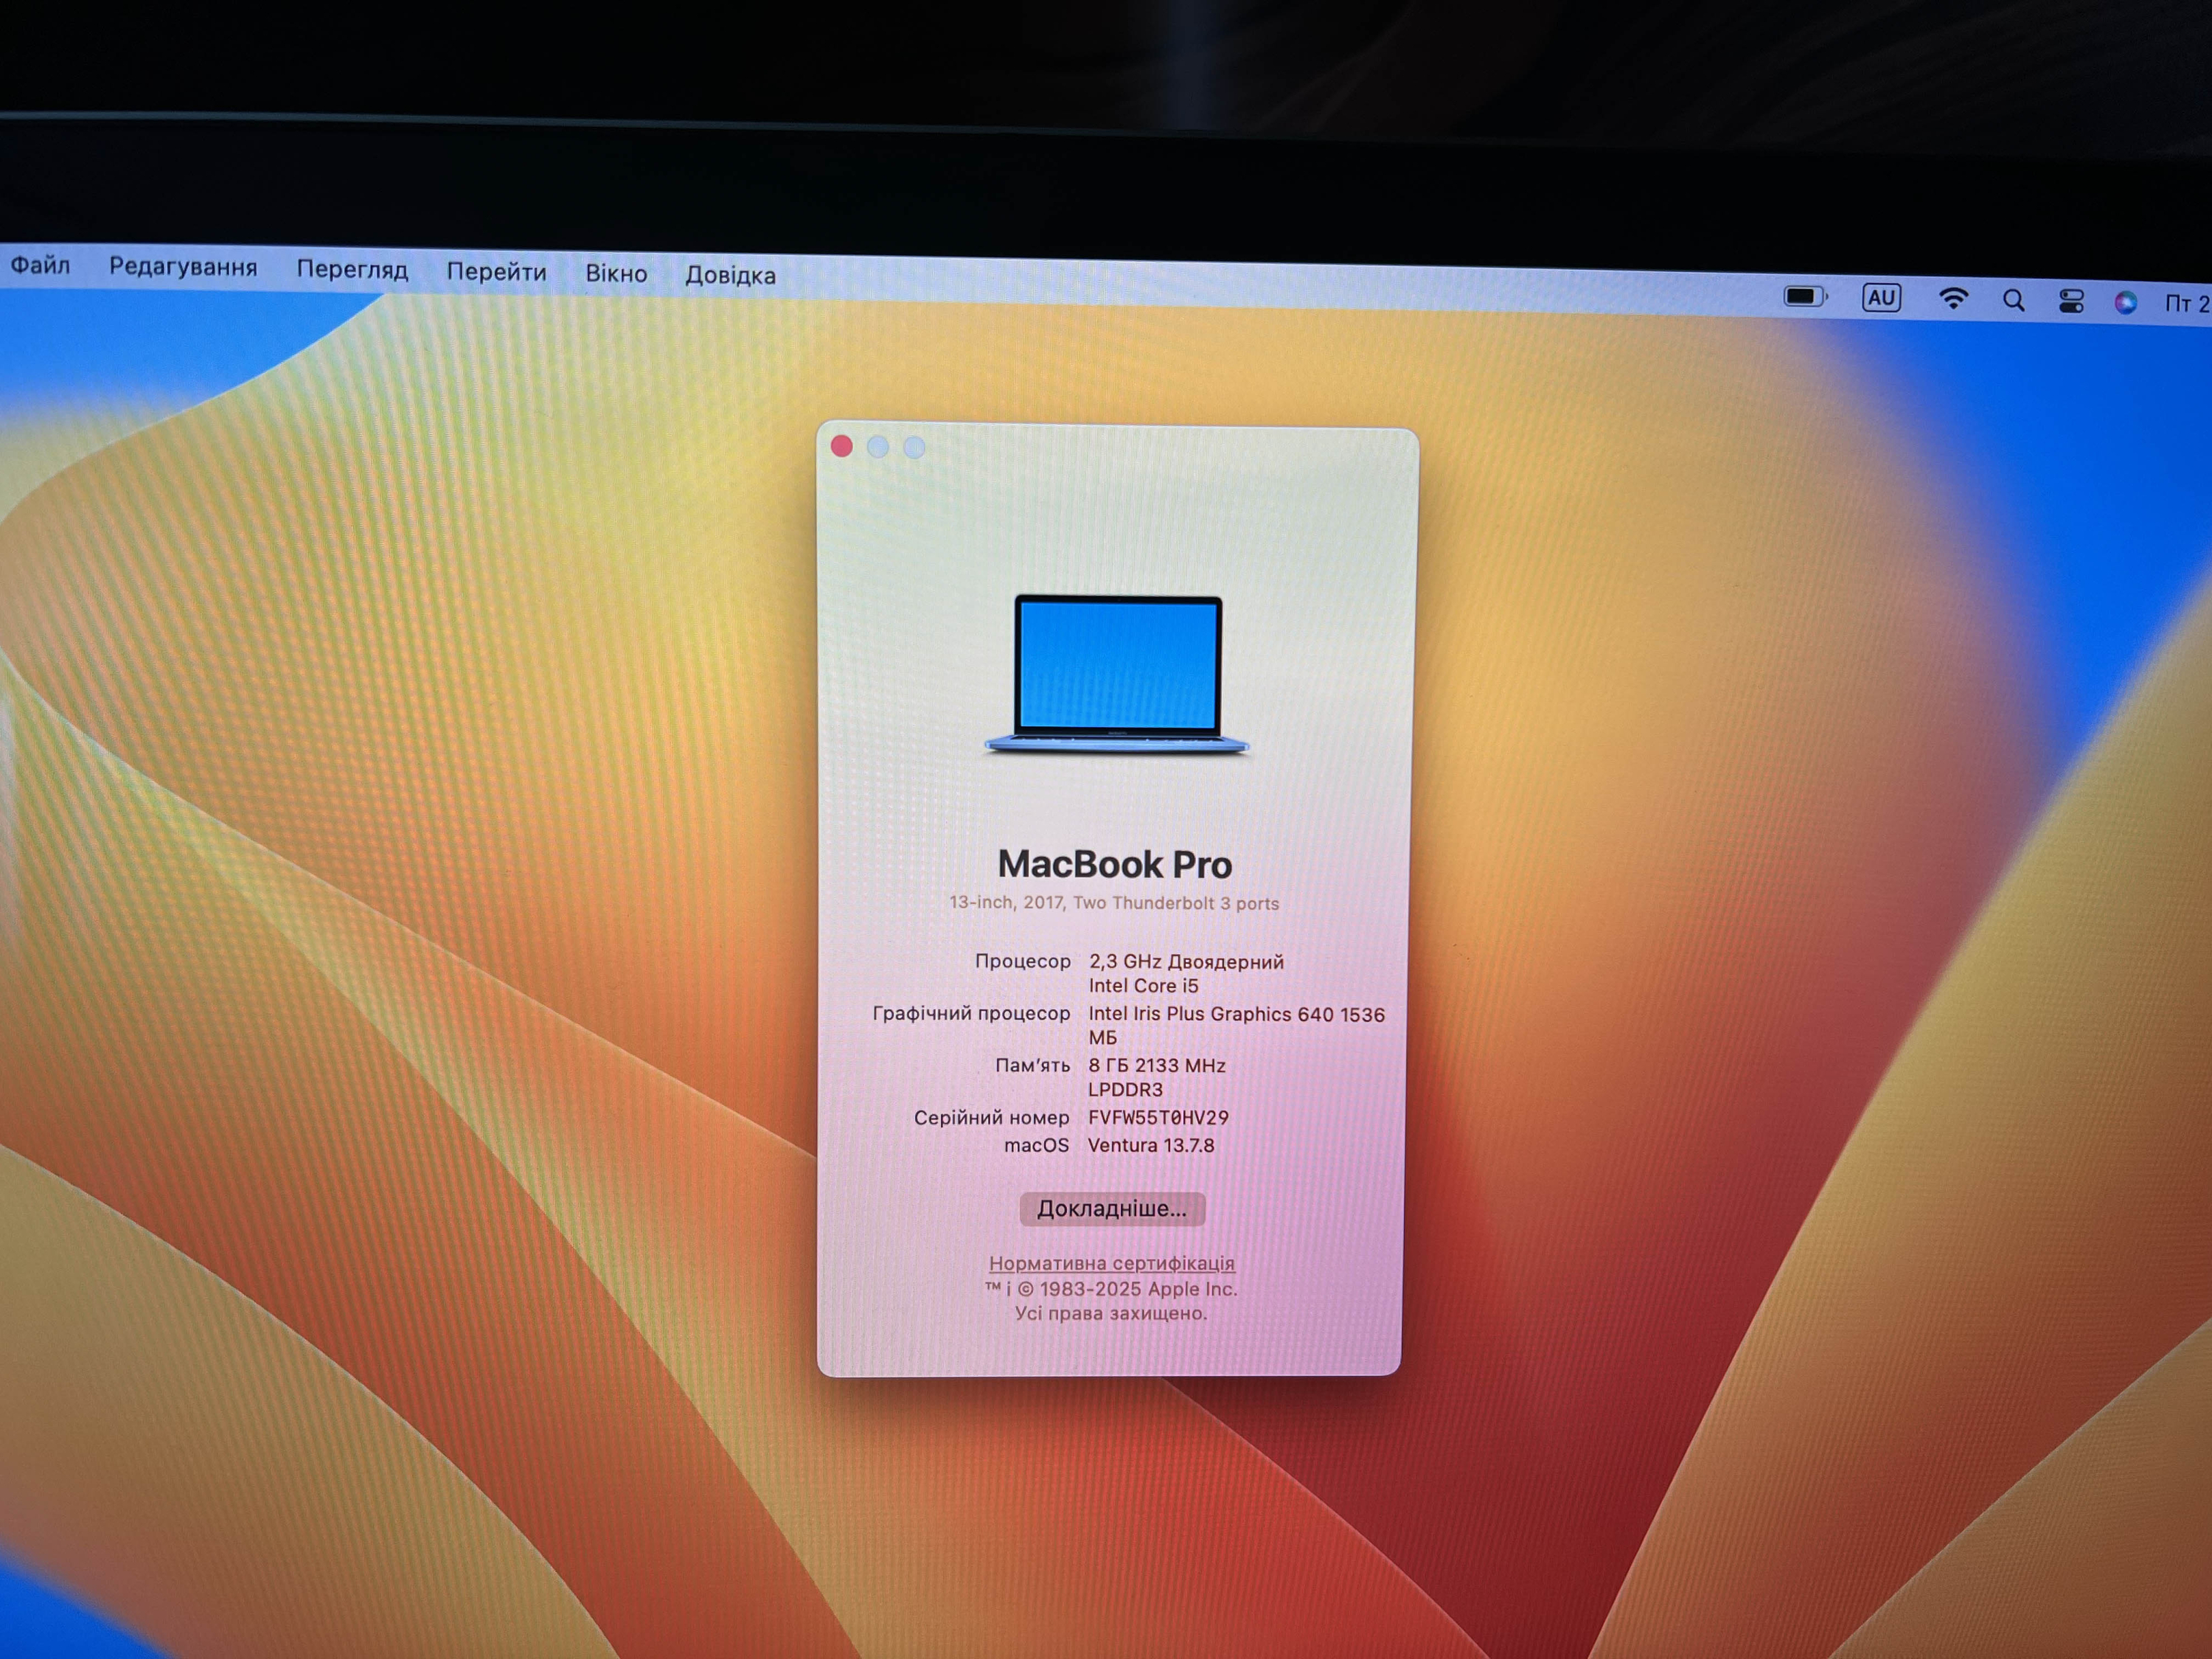Click the serial number FVFW55T0HV29
Screen dimensions: 2212x1659
pyautogui.click(x=1158, y=1117)
